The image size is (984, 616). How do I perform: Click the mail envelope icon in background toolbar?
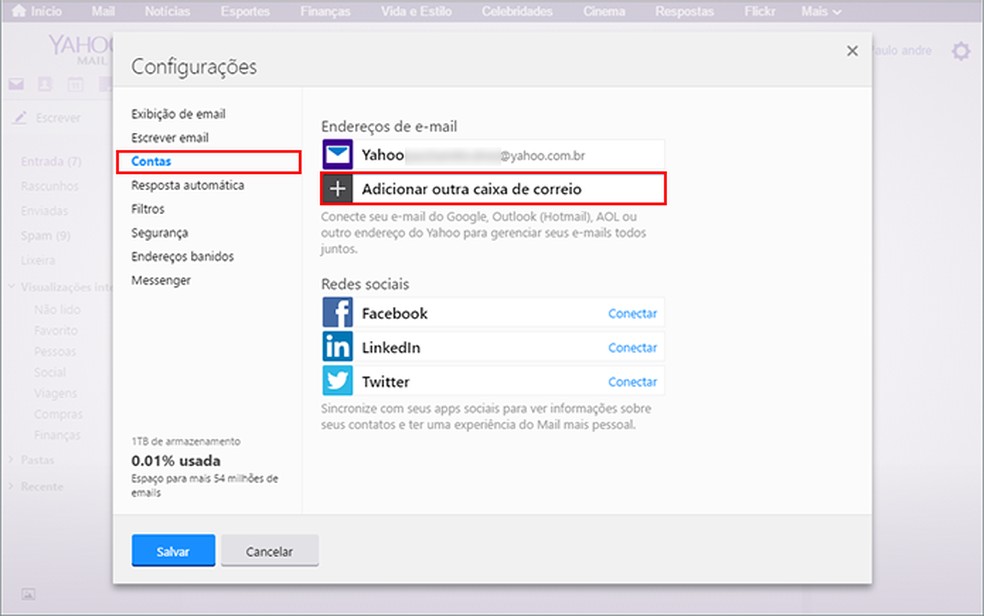click(16, 84)
